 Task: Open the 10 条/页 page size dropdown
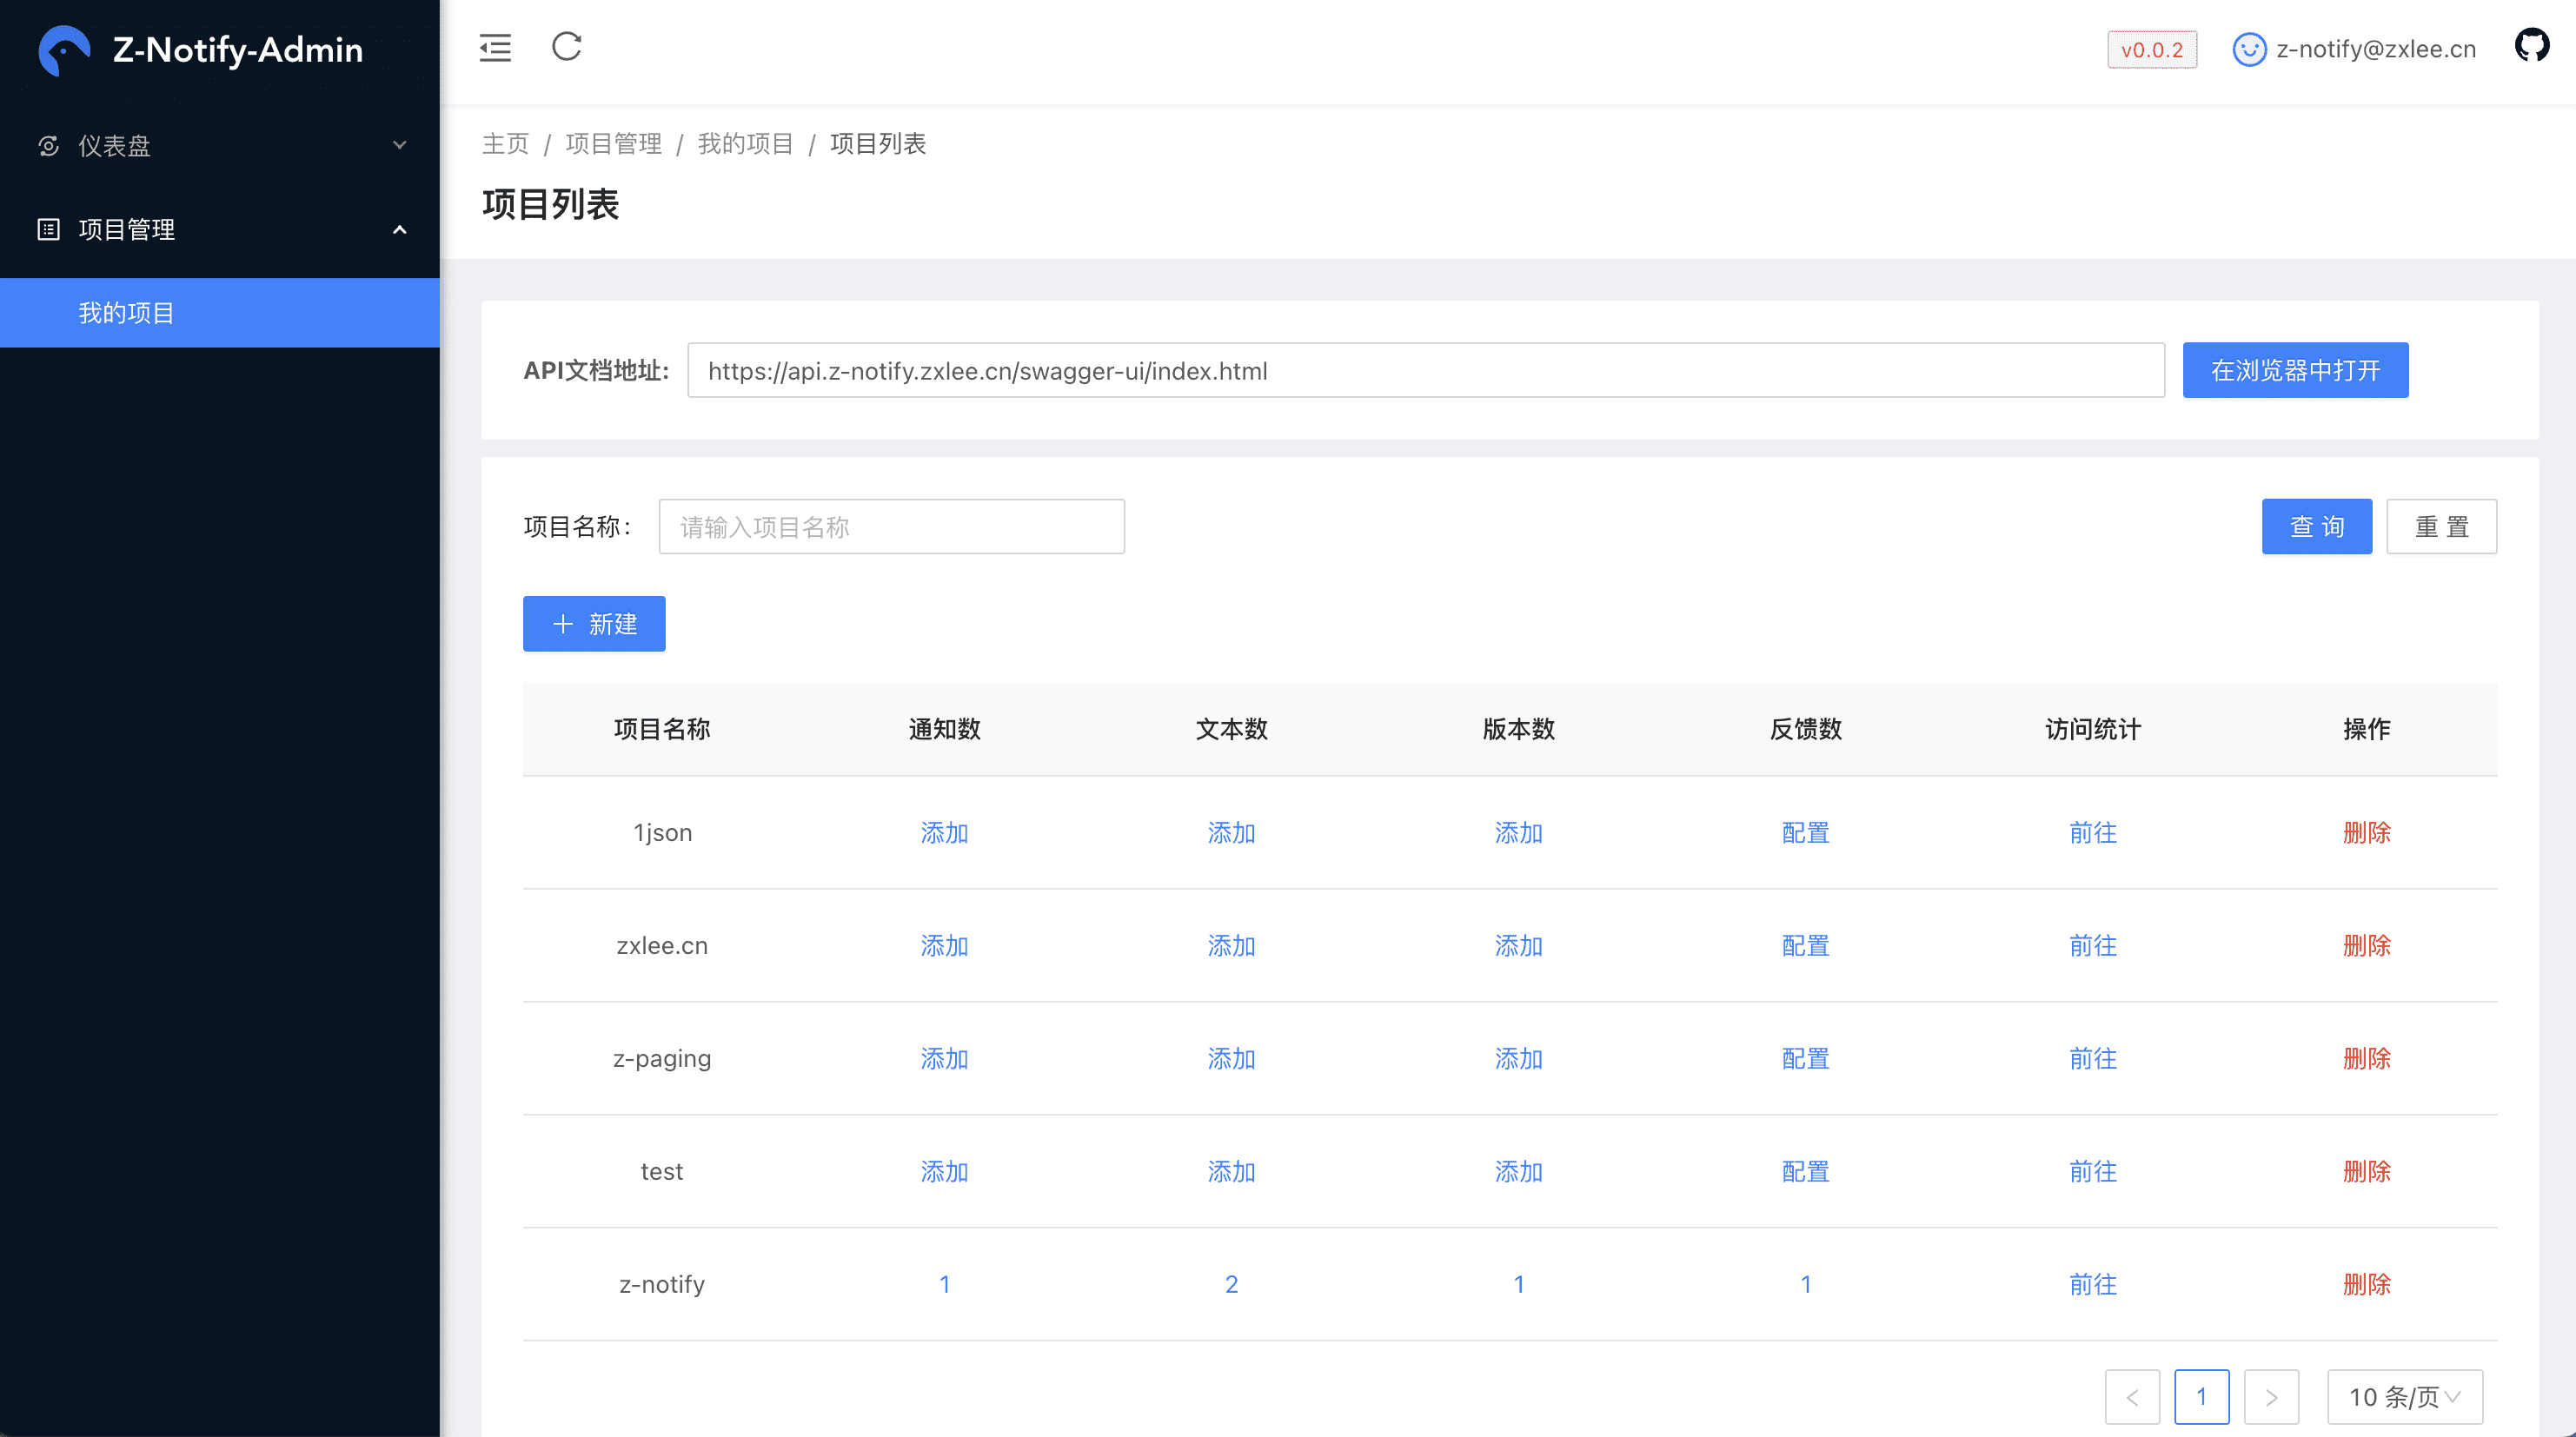pos(2405,1396)
